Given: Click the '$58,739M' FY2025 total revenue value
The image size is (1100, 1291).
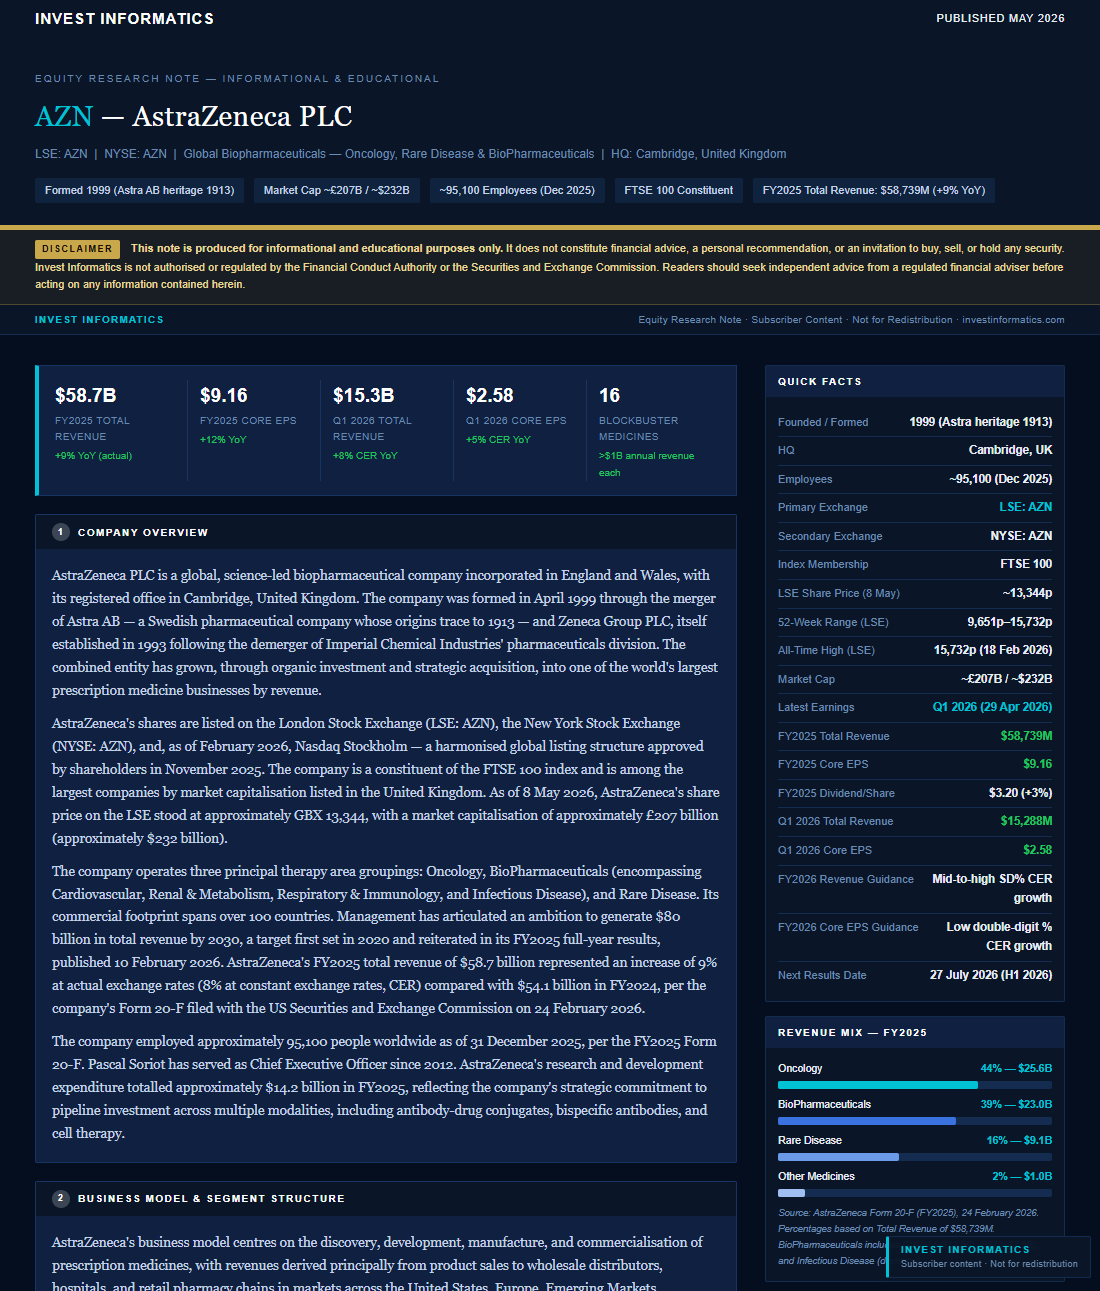Looking at the screenshot, I should point(1026,736).
